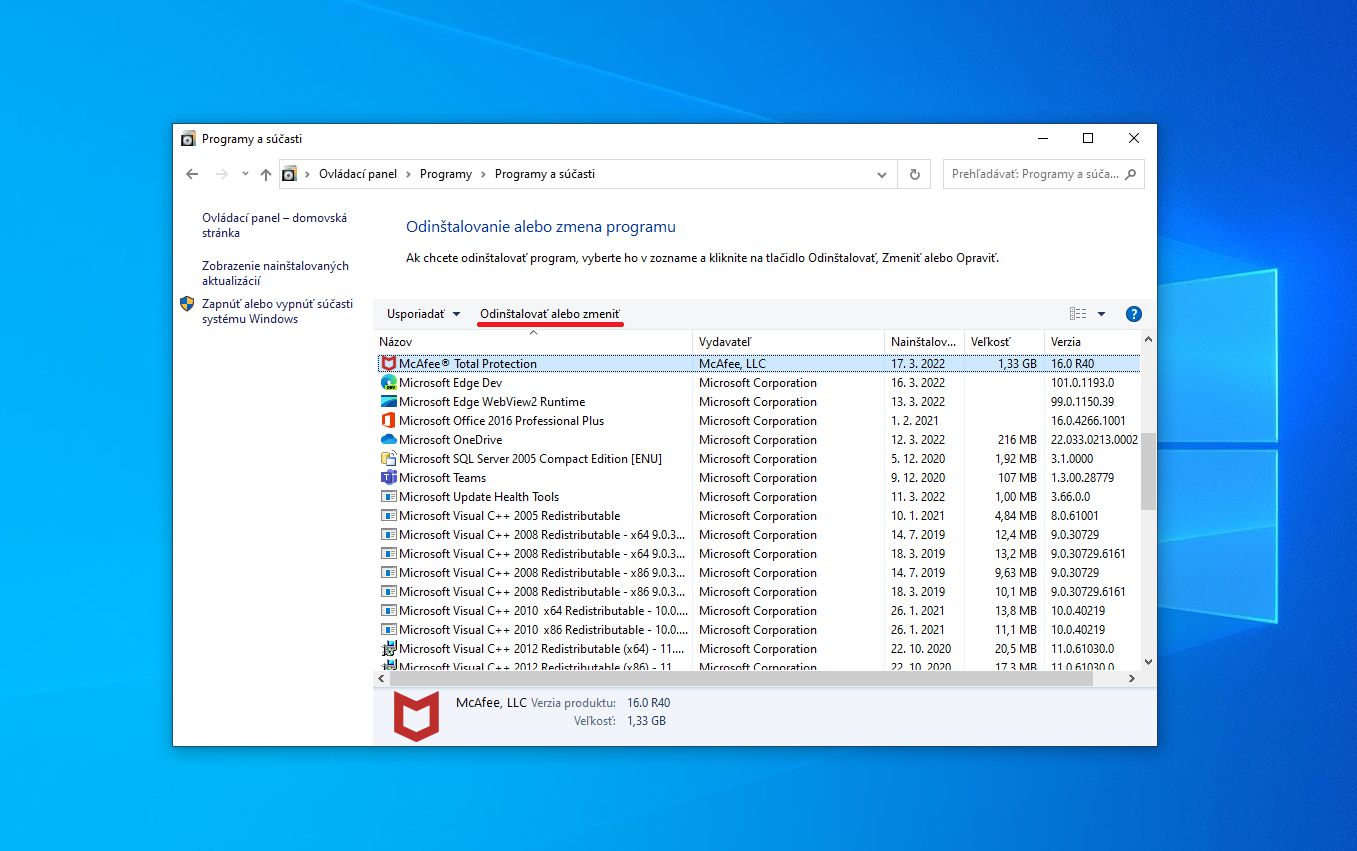
Task: Click the Visual C++ 2012 (x64) installer icon
Action: 389,648
